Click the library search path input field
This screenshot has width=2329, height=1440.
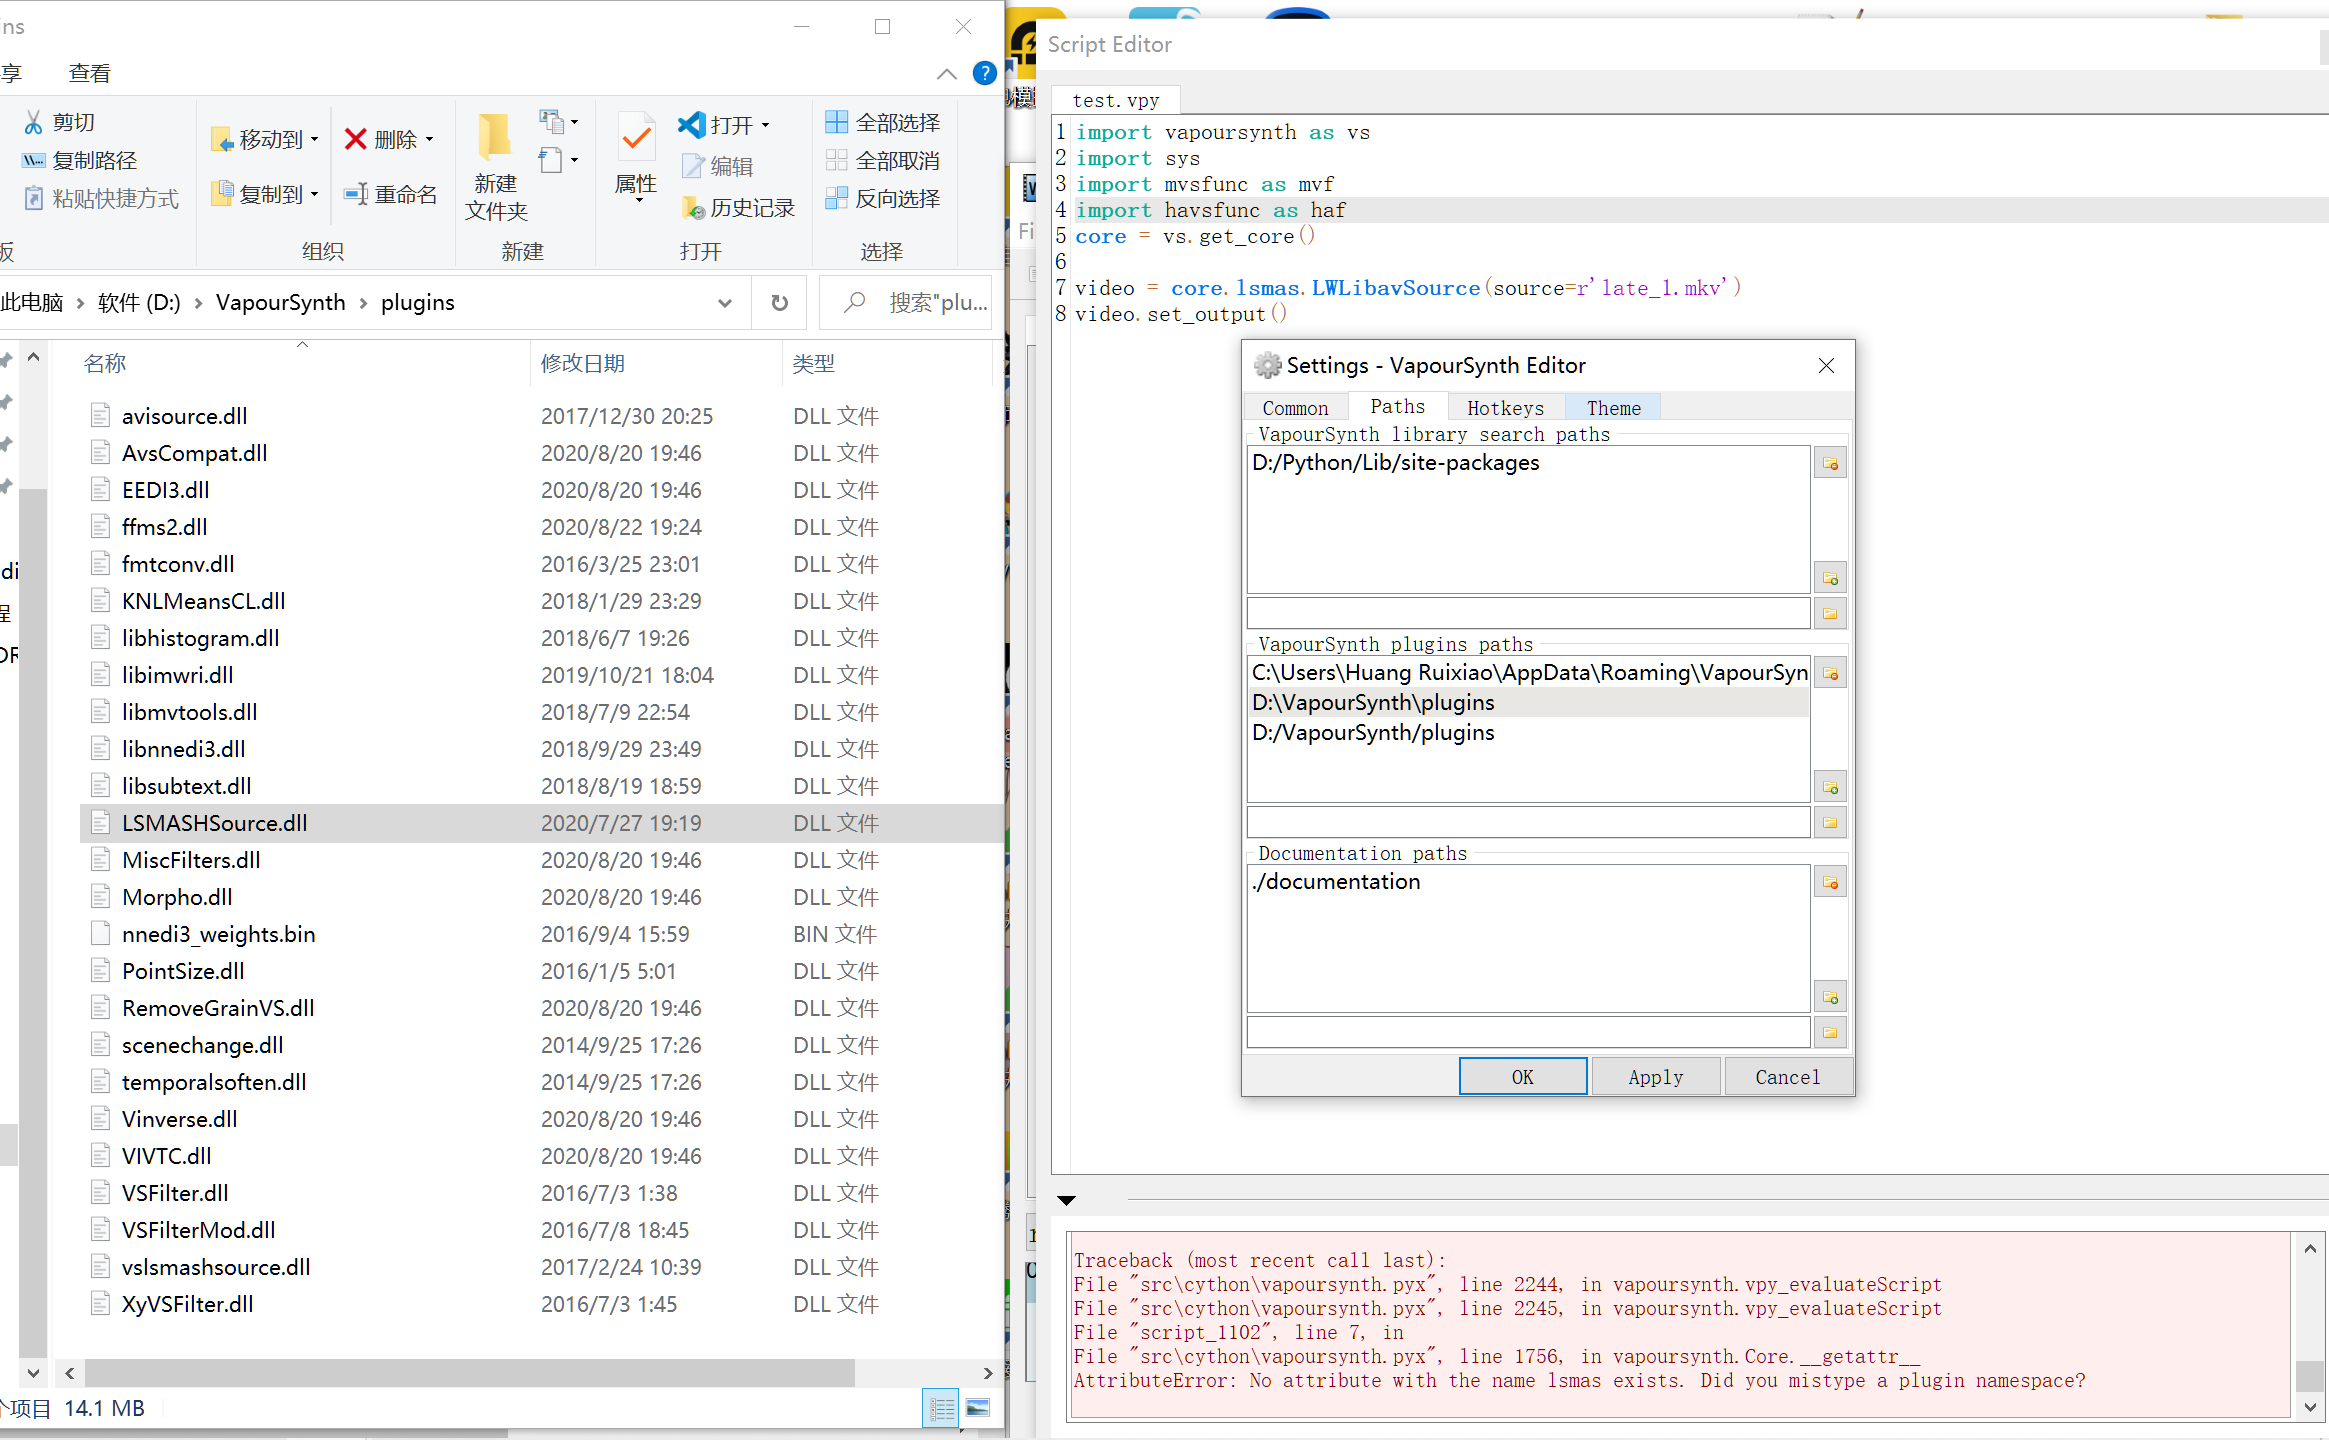coord(1528,613)
